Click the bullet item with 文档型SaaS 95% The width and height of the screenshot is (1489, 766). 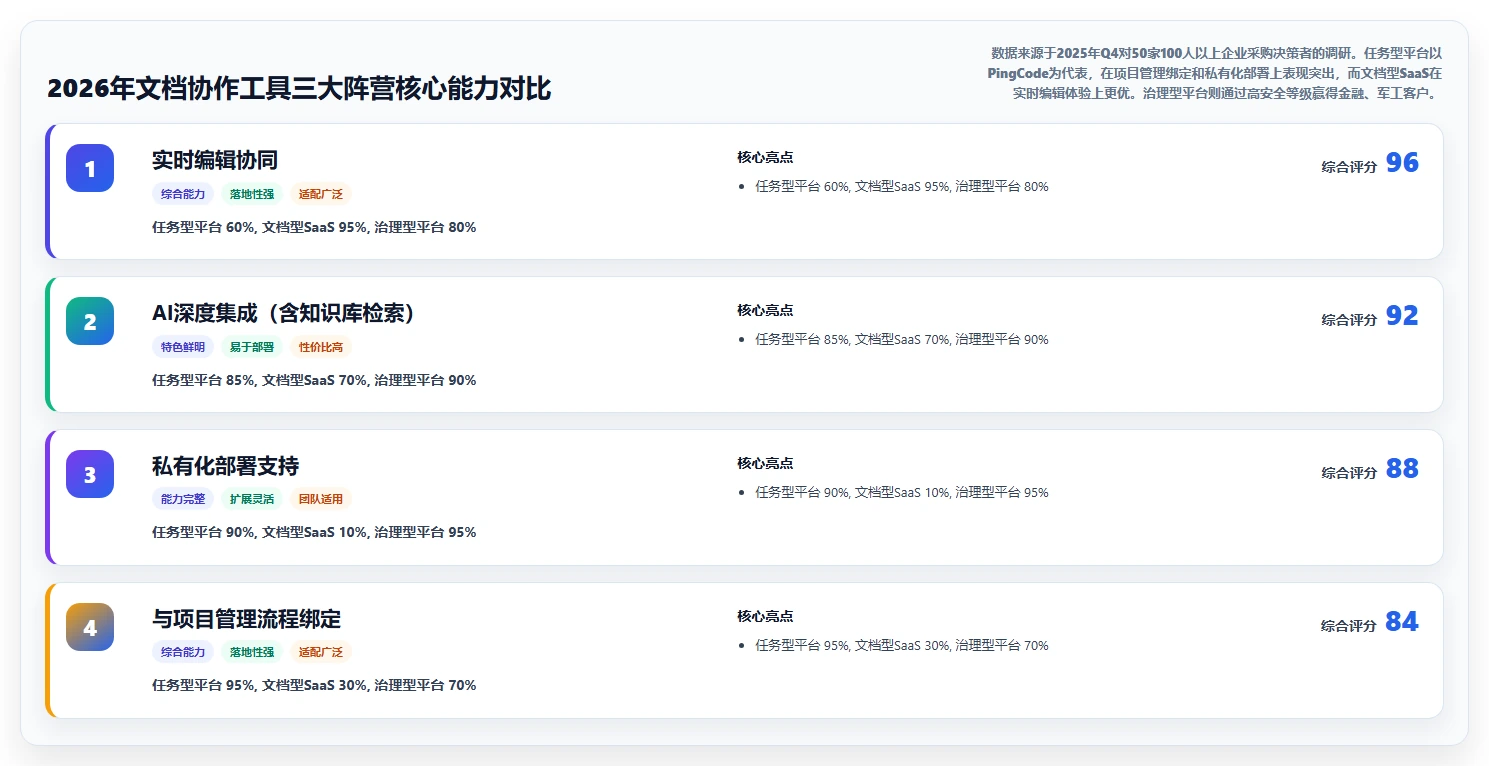point(902,186)
